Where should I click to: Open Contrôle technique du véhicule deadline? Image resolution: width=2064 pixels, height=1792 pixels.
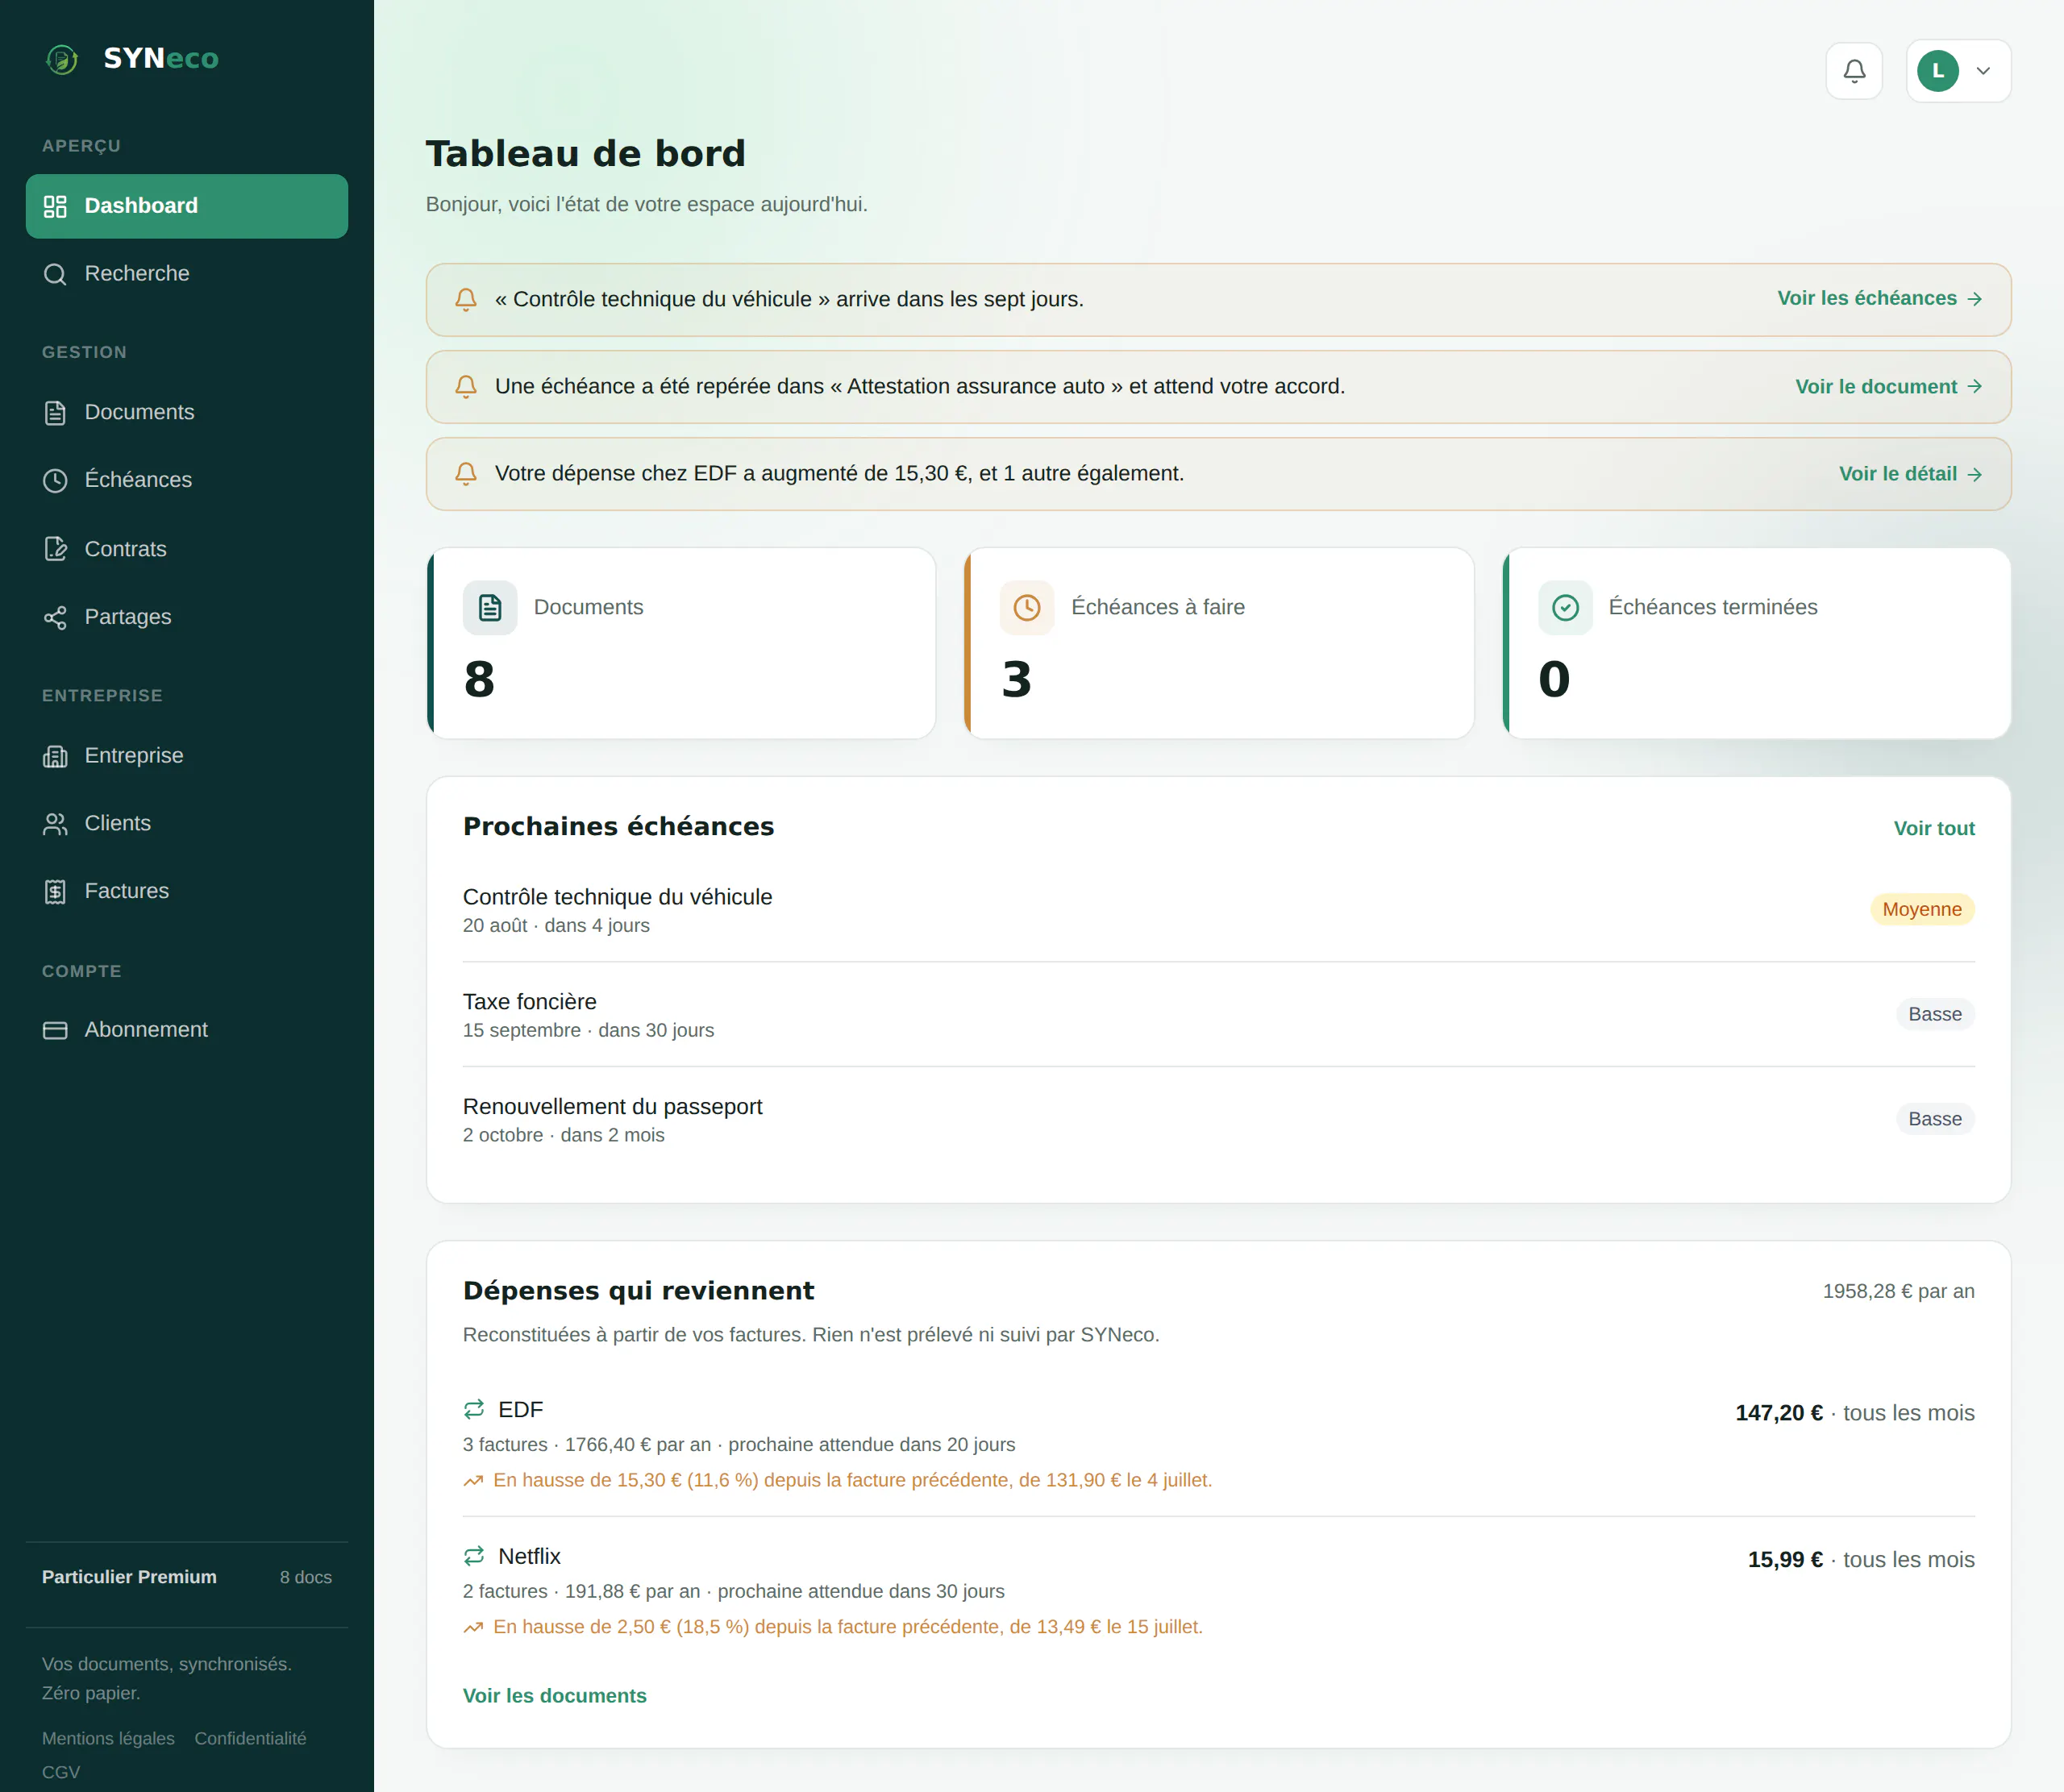point(1218,910)
